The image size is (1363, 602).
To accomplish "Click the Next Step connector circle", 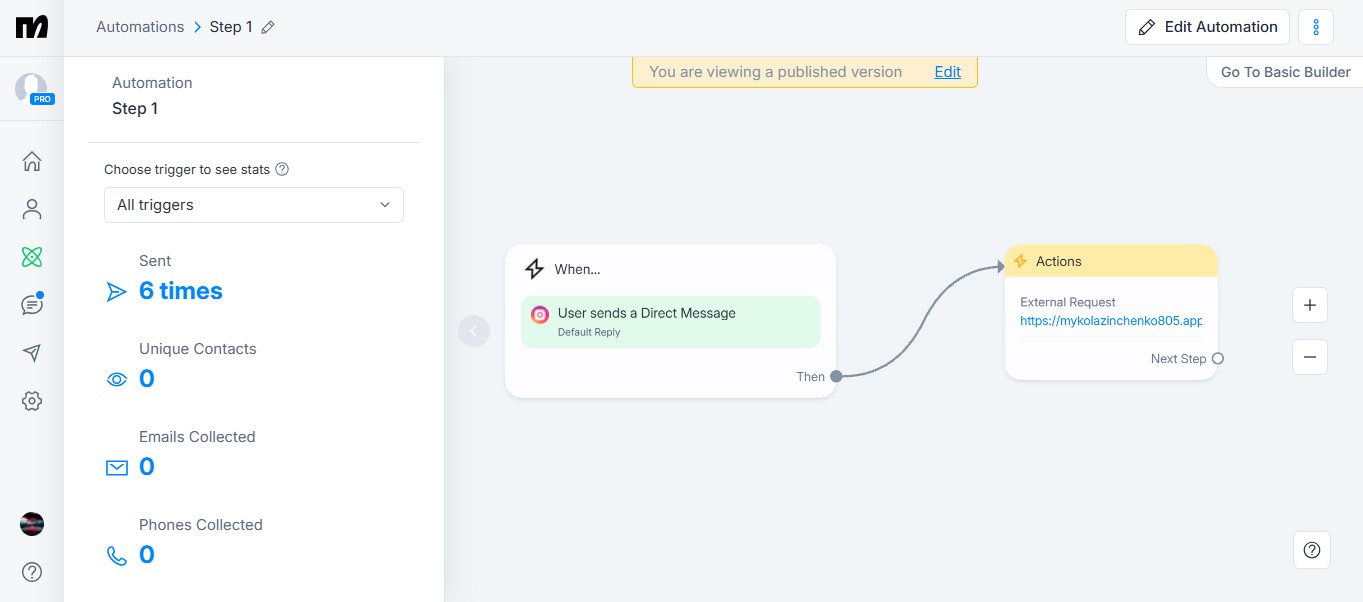I will (x=1218, y=358).
